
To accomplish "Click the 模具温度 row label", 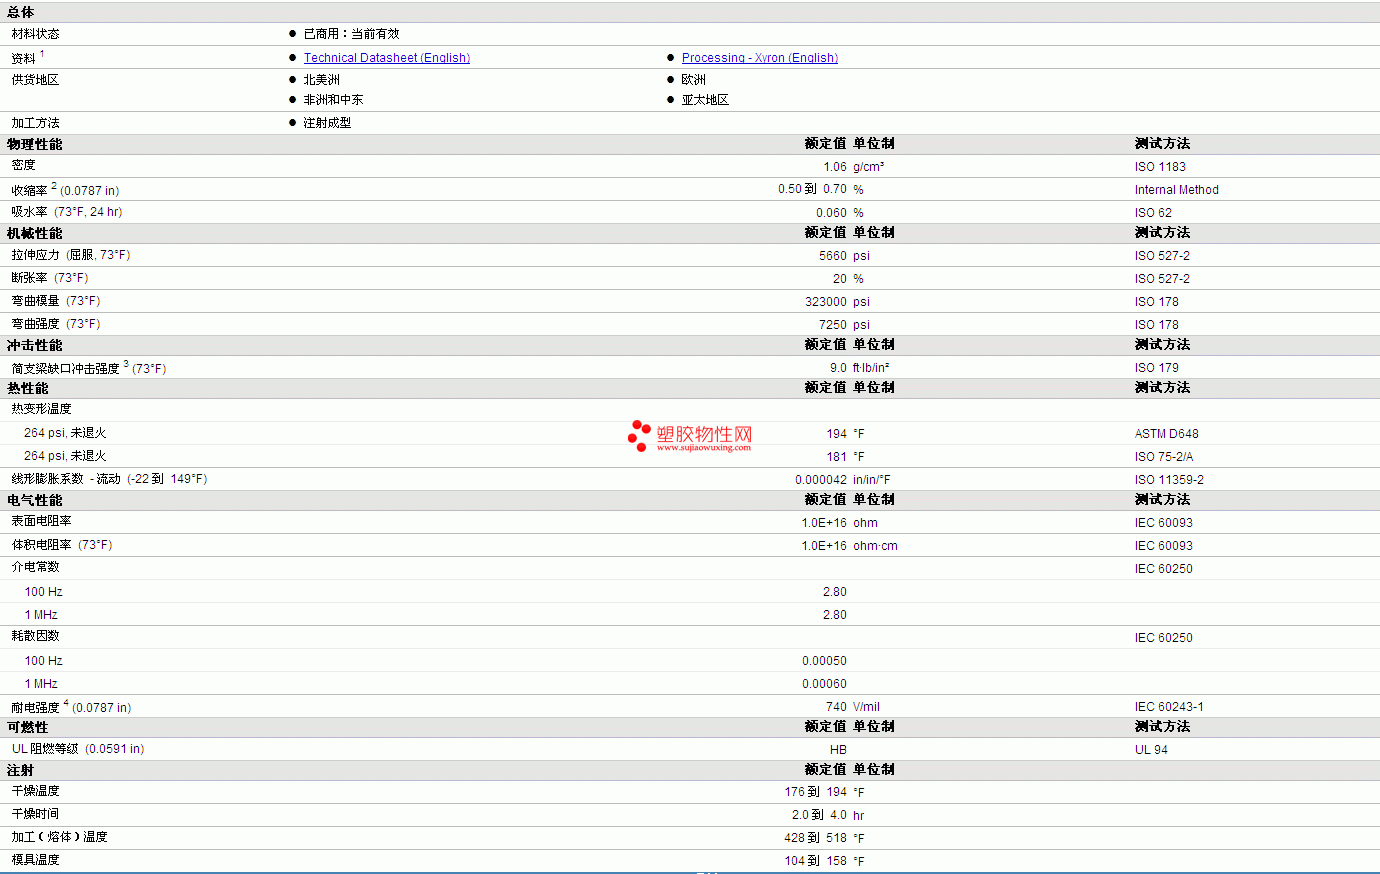I will 36,860.
